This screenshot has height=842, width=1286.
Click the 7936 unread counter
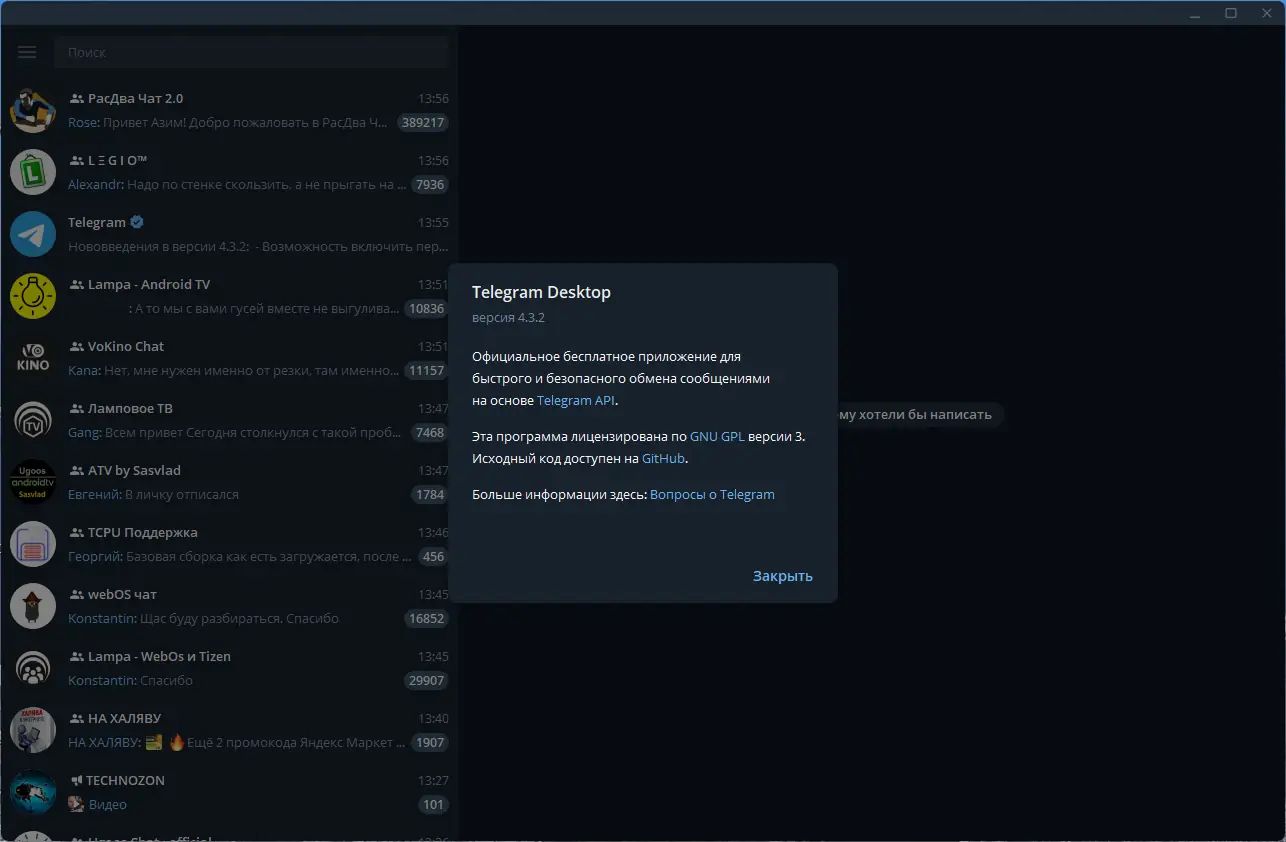pos(430,184)
